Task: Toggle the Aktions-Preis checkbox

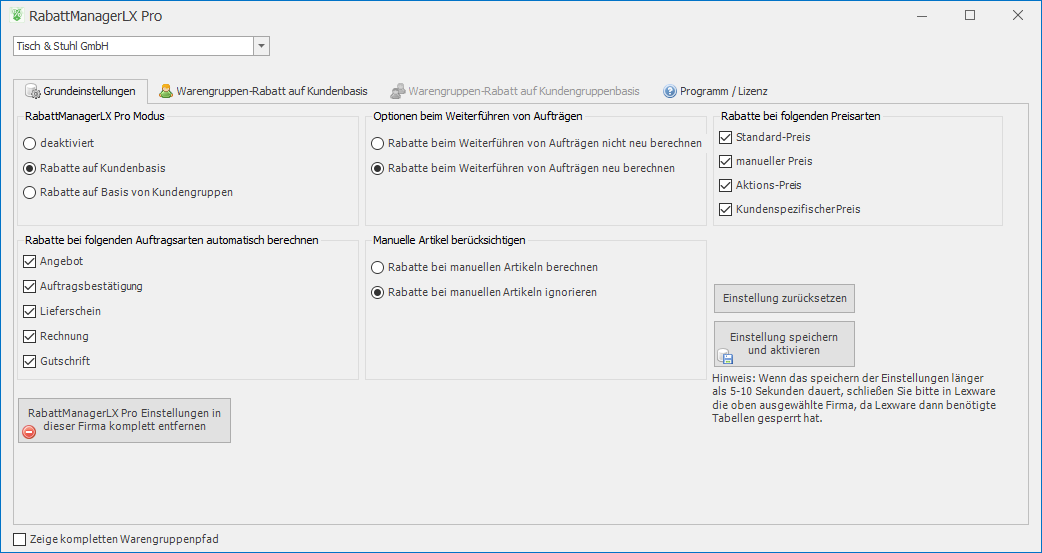Action: 725,185
